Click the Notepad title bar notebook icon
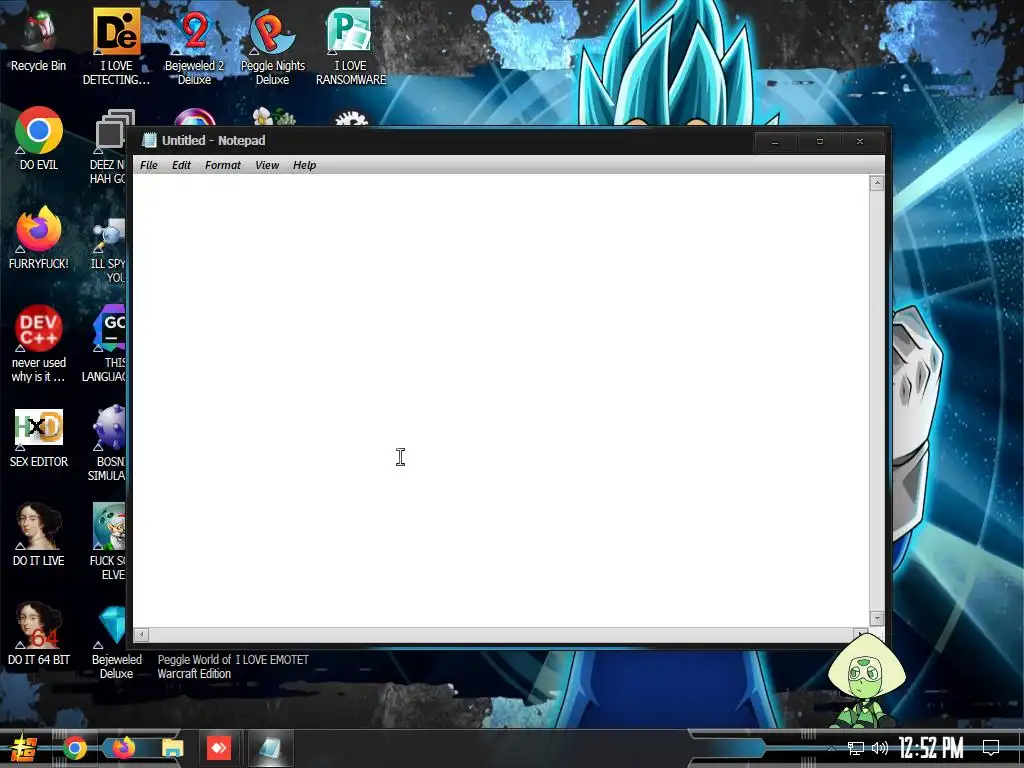1024x768 pixels. click(150, 140)
